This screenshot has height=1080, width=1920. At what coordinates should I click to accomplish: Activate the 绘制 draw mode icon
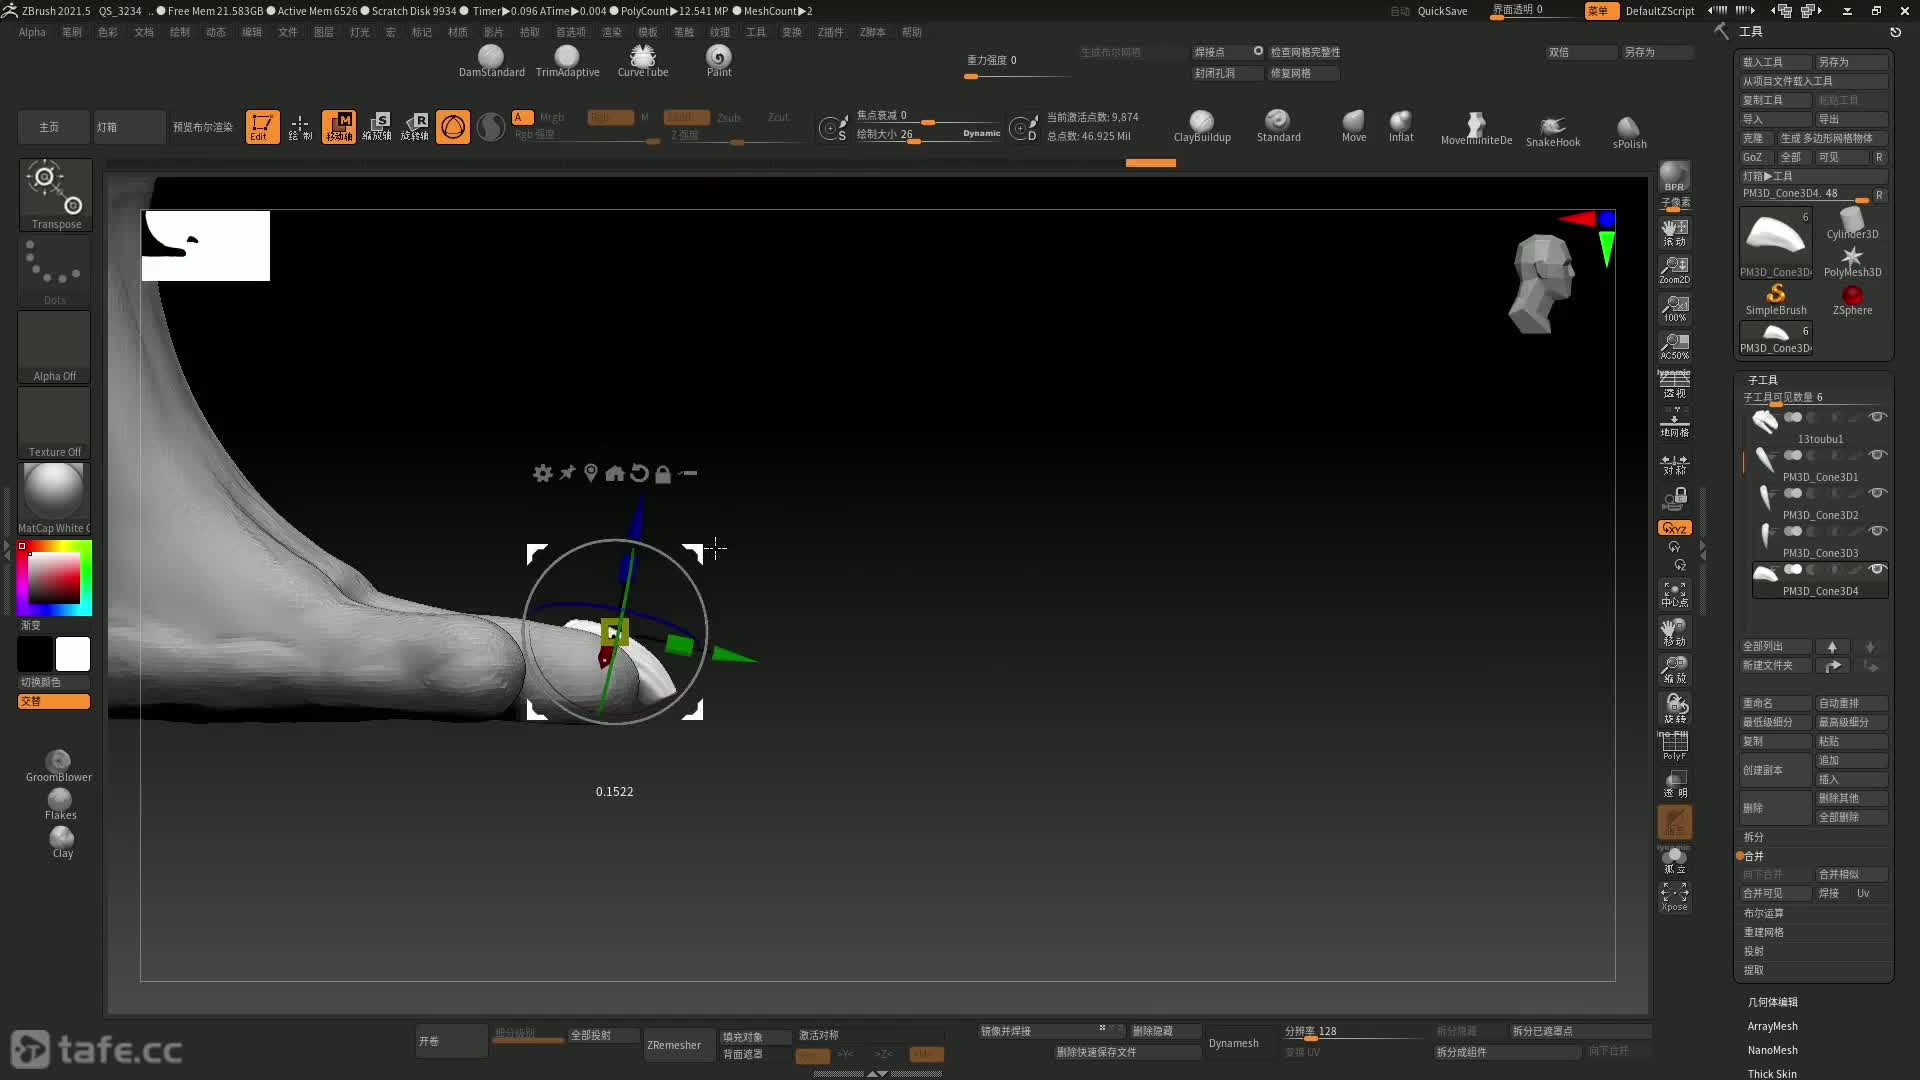[x=300, y=127]
